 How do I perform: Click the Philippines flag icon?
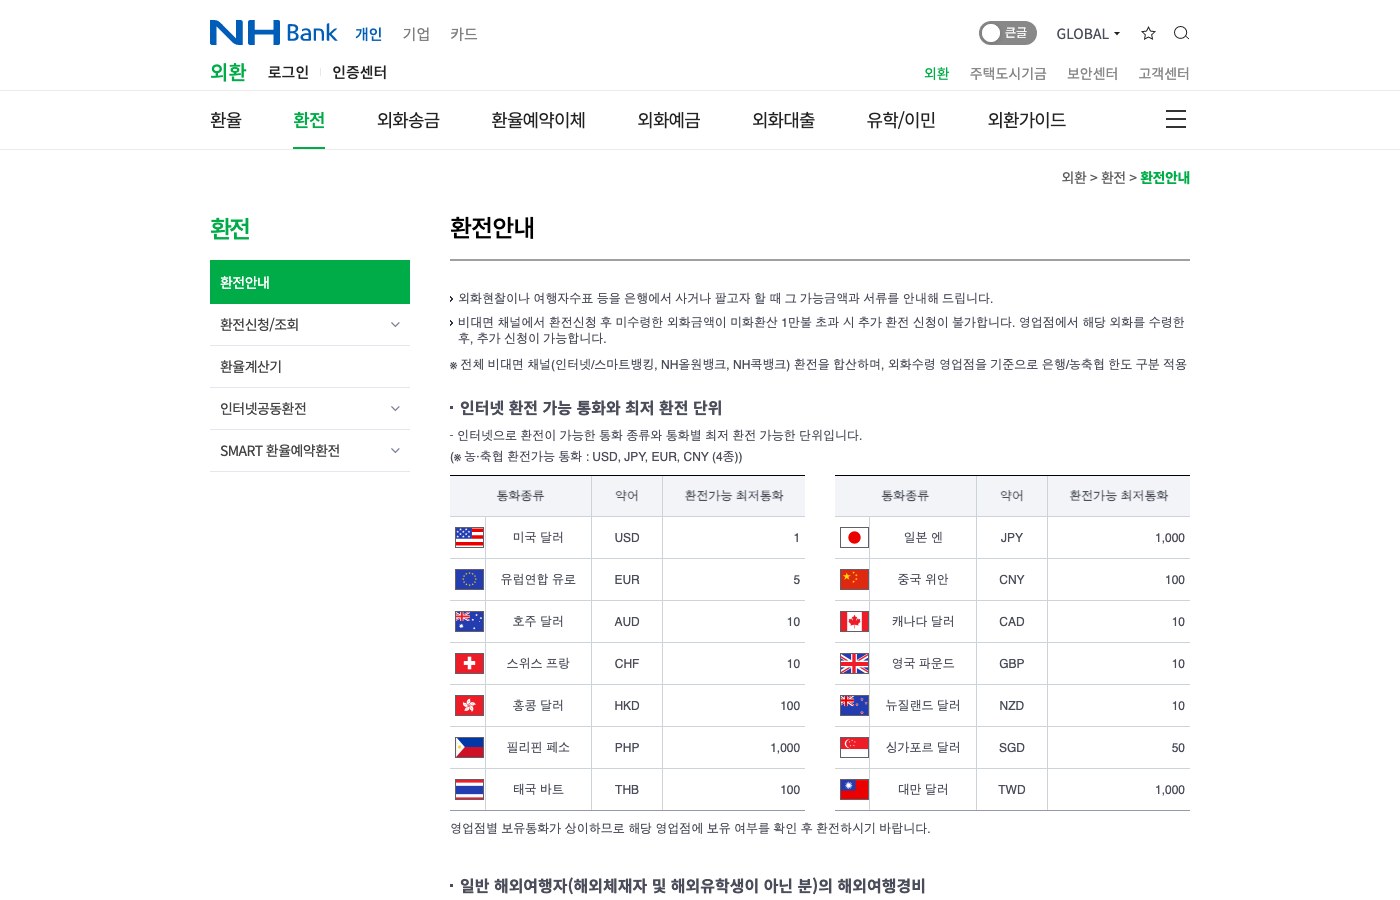(469, 747)
